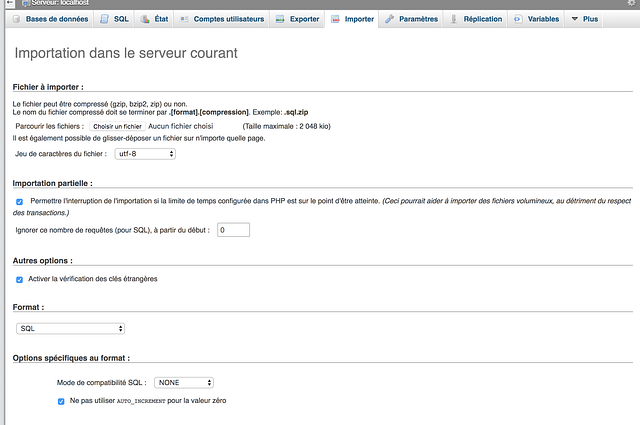
Task: Click the back arrow icon at top-left
Action: point(9,2)
